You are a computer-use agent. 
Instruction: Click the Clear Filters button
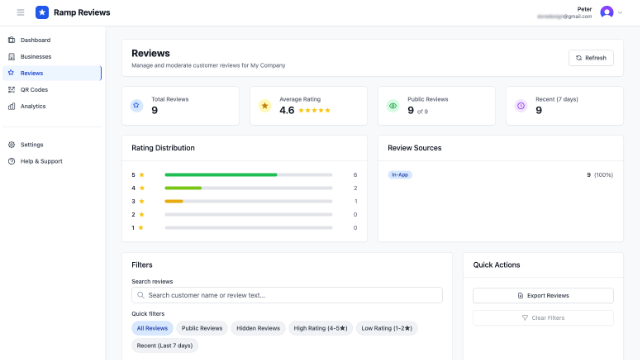coord(543,318)
